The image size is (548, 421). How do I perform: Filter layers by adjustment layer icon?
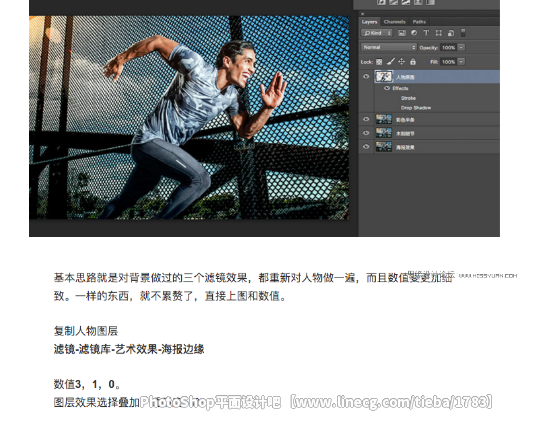[x=414, y=33]
